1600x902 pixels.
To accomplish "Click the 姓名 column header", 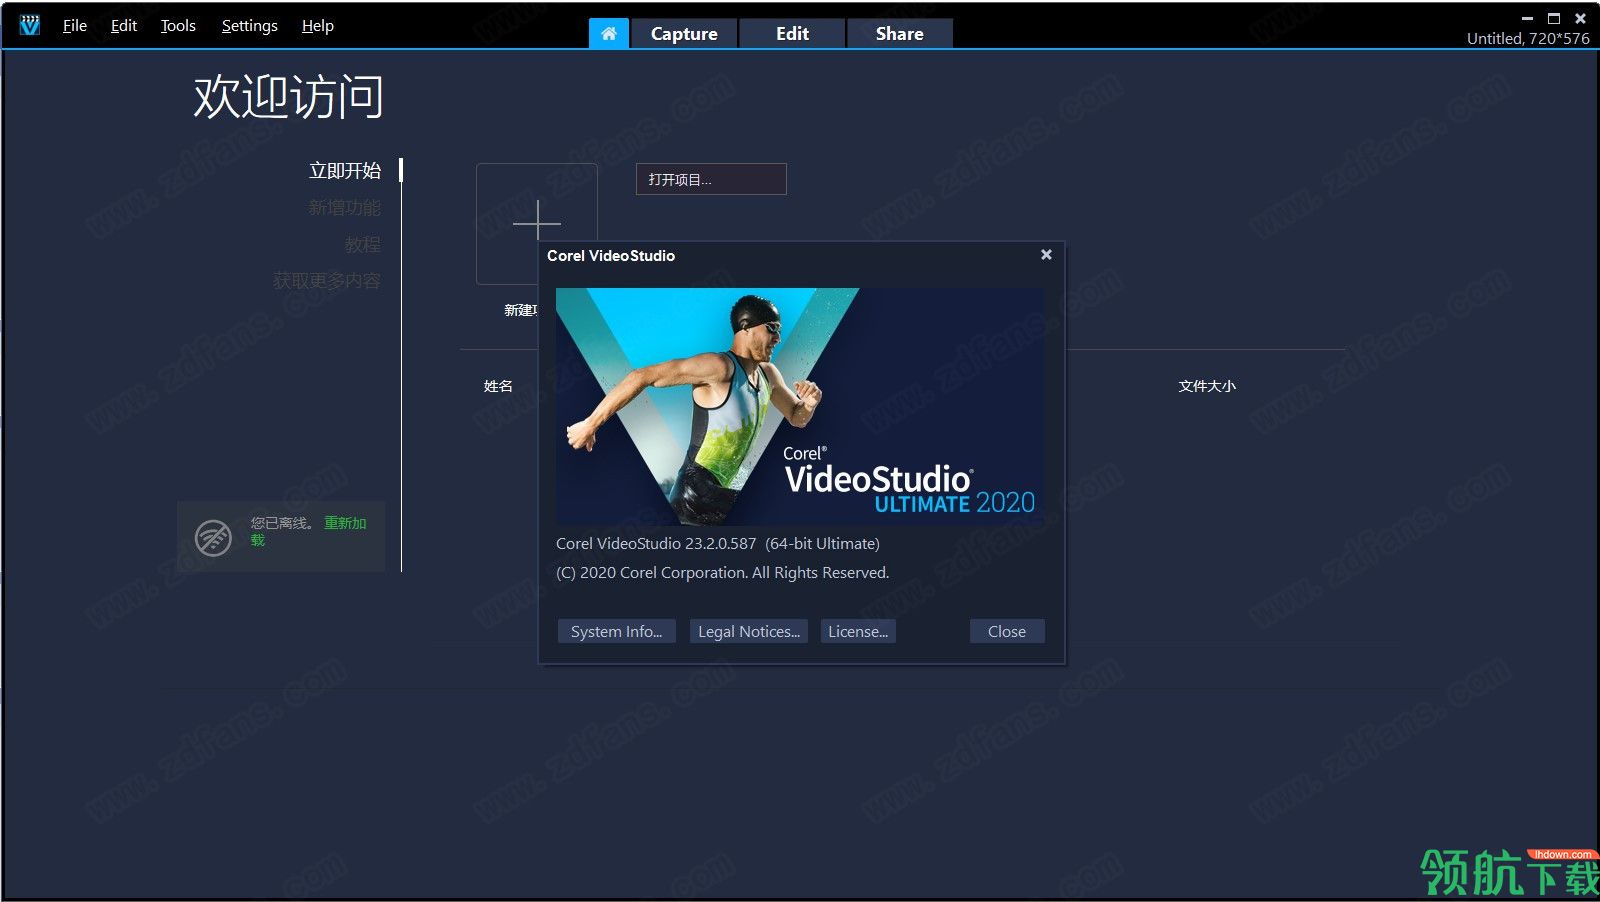I will click(x=498, y=386).
